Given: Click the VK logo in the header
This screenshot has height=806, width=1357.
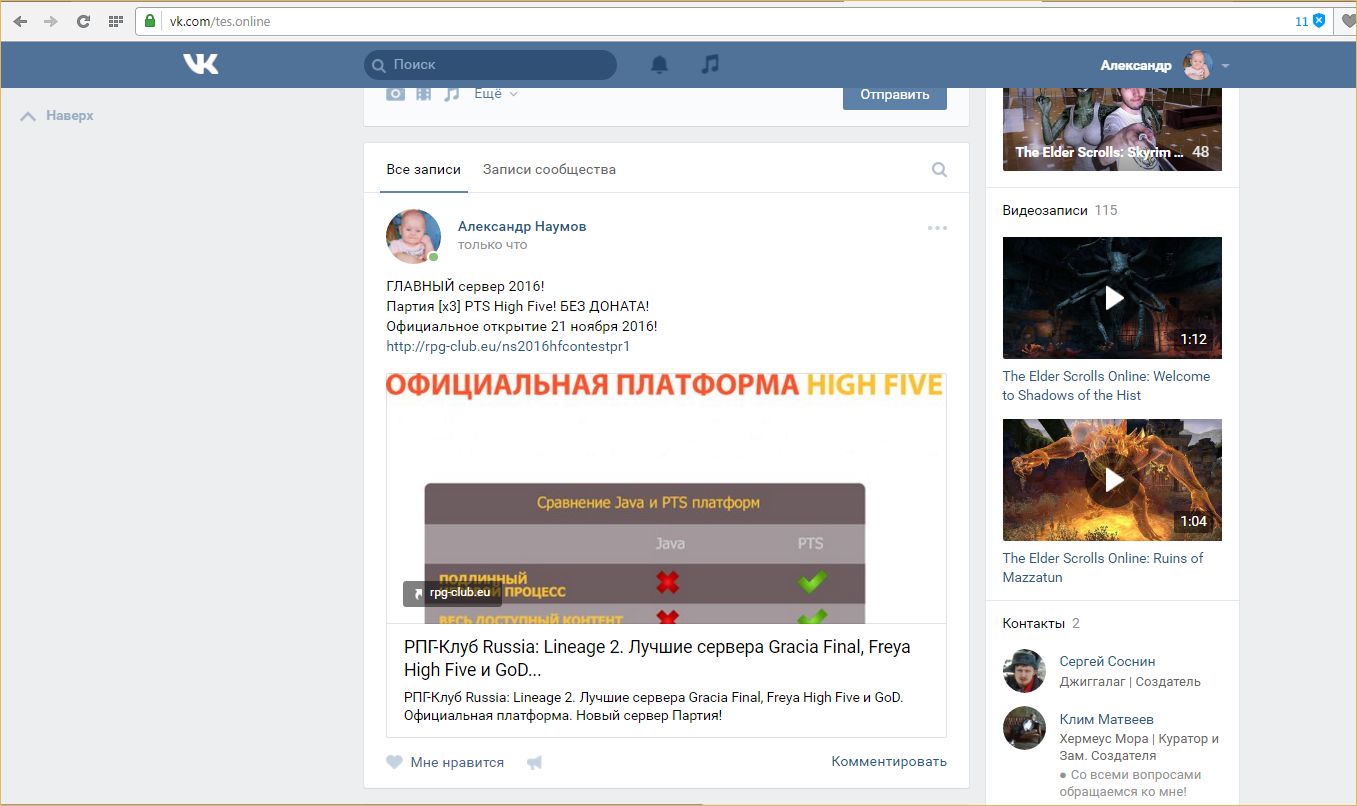Looking at the screenshot, I should point(200,64).
